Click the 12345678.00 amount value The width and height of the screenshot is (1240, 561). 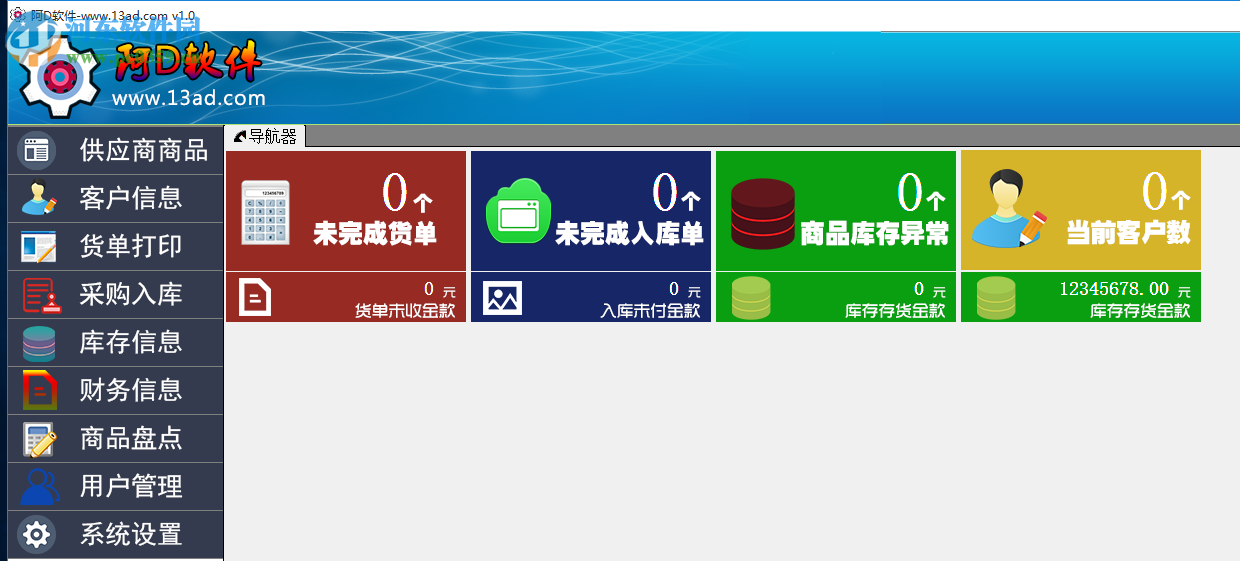[1114, 289]
